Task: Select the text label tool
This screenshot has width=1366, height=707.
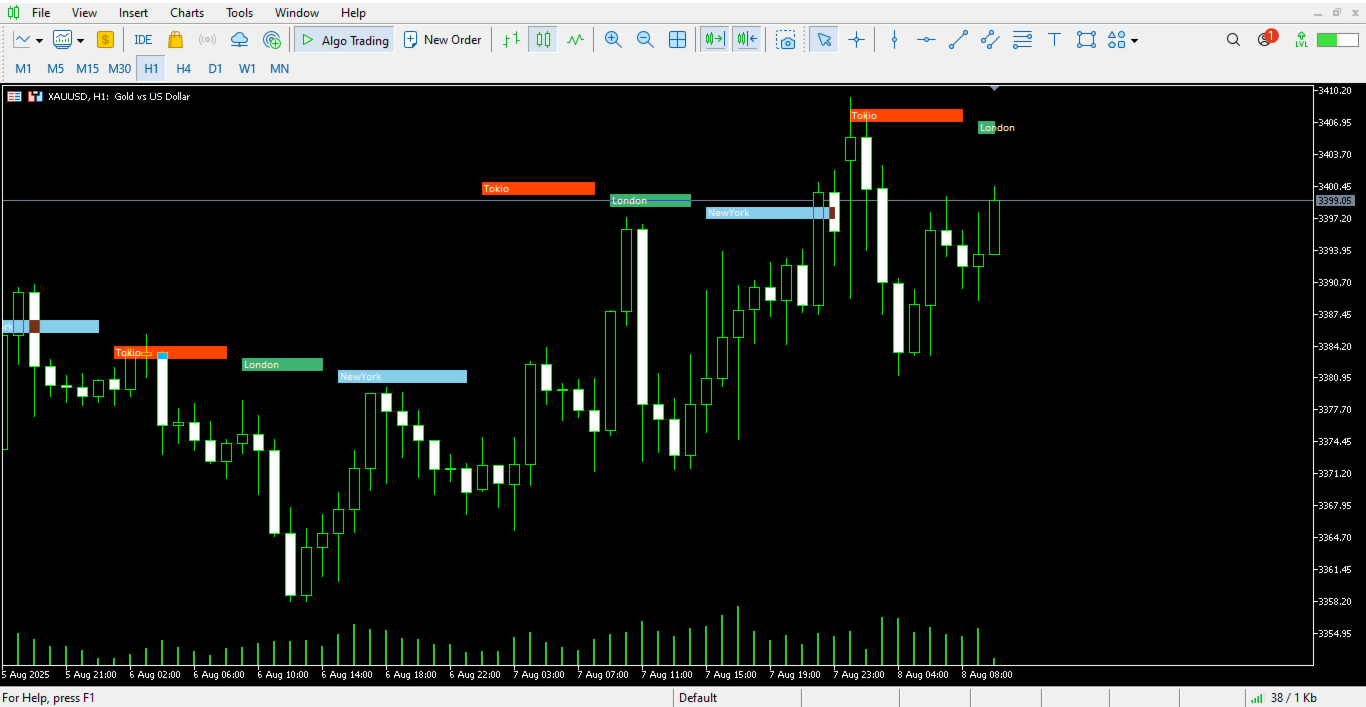Action: pos(1054,40)
